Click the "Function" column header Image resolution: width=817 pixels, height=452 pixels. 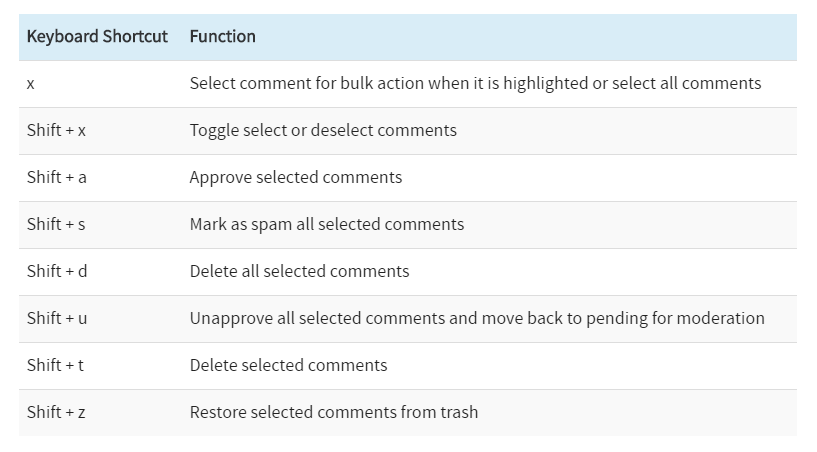pos(222,37)
